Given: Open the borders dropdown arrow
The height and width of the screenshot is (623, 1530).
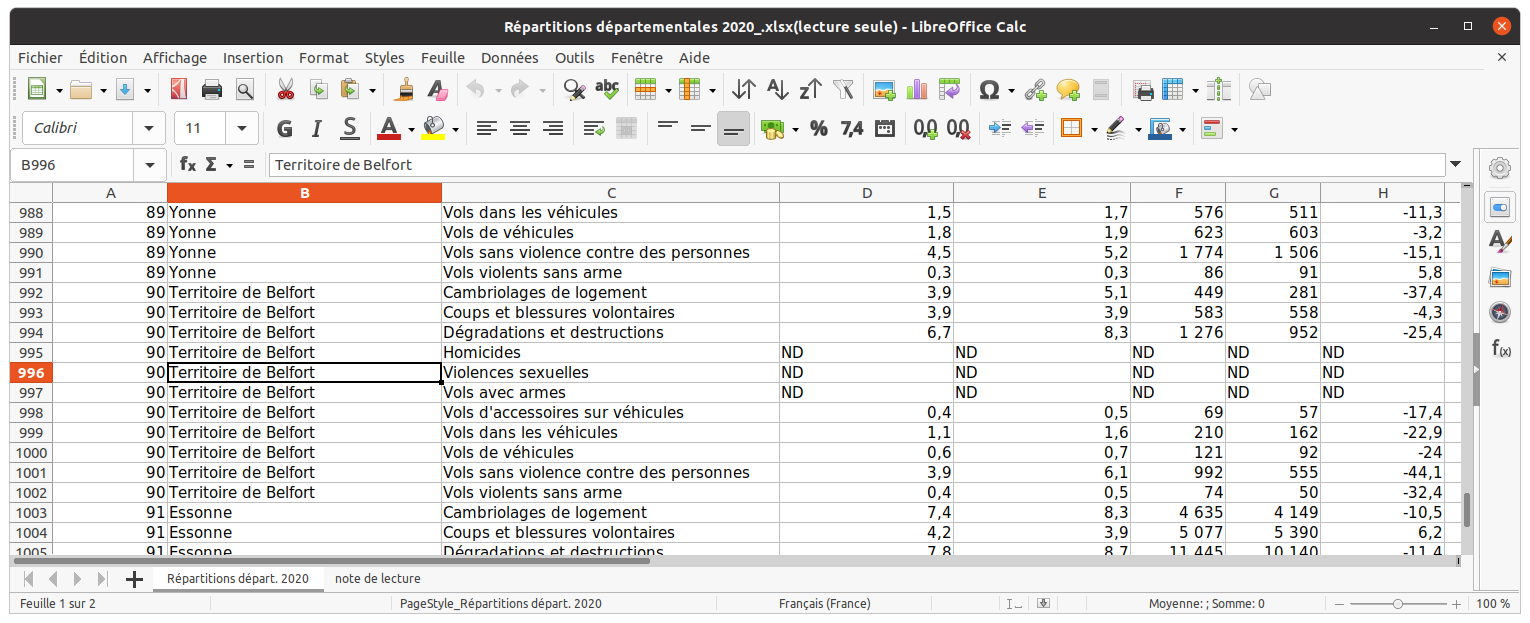Looking at the screenshot, I should click(1093, 128).
